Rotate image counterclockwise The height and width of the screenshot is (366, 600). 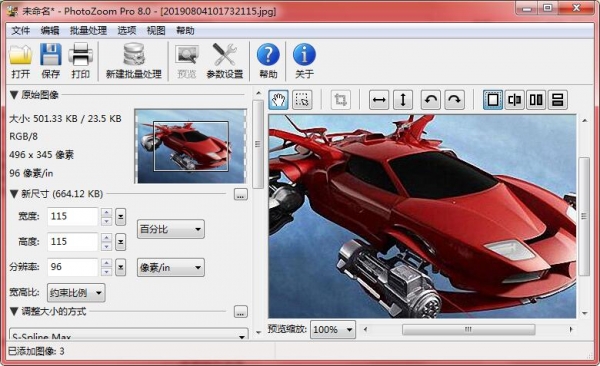coord(431,100)
